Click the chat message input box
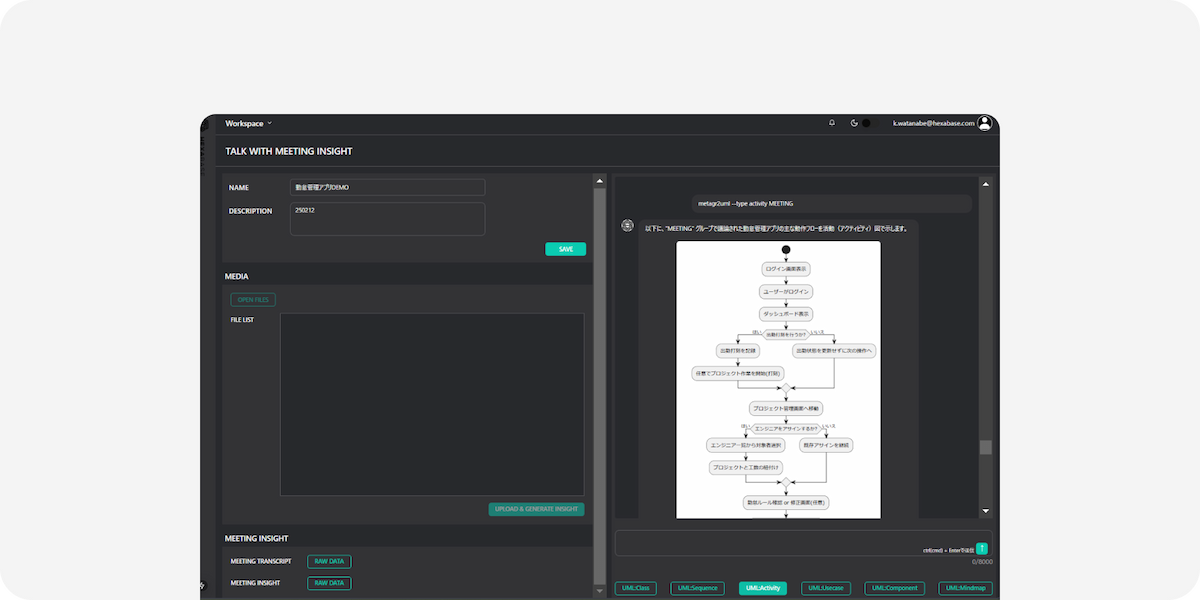 803,543
